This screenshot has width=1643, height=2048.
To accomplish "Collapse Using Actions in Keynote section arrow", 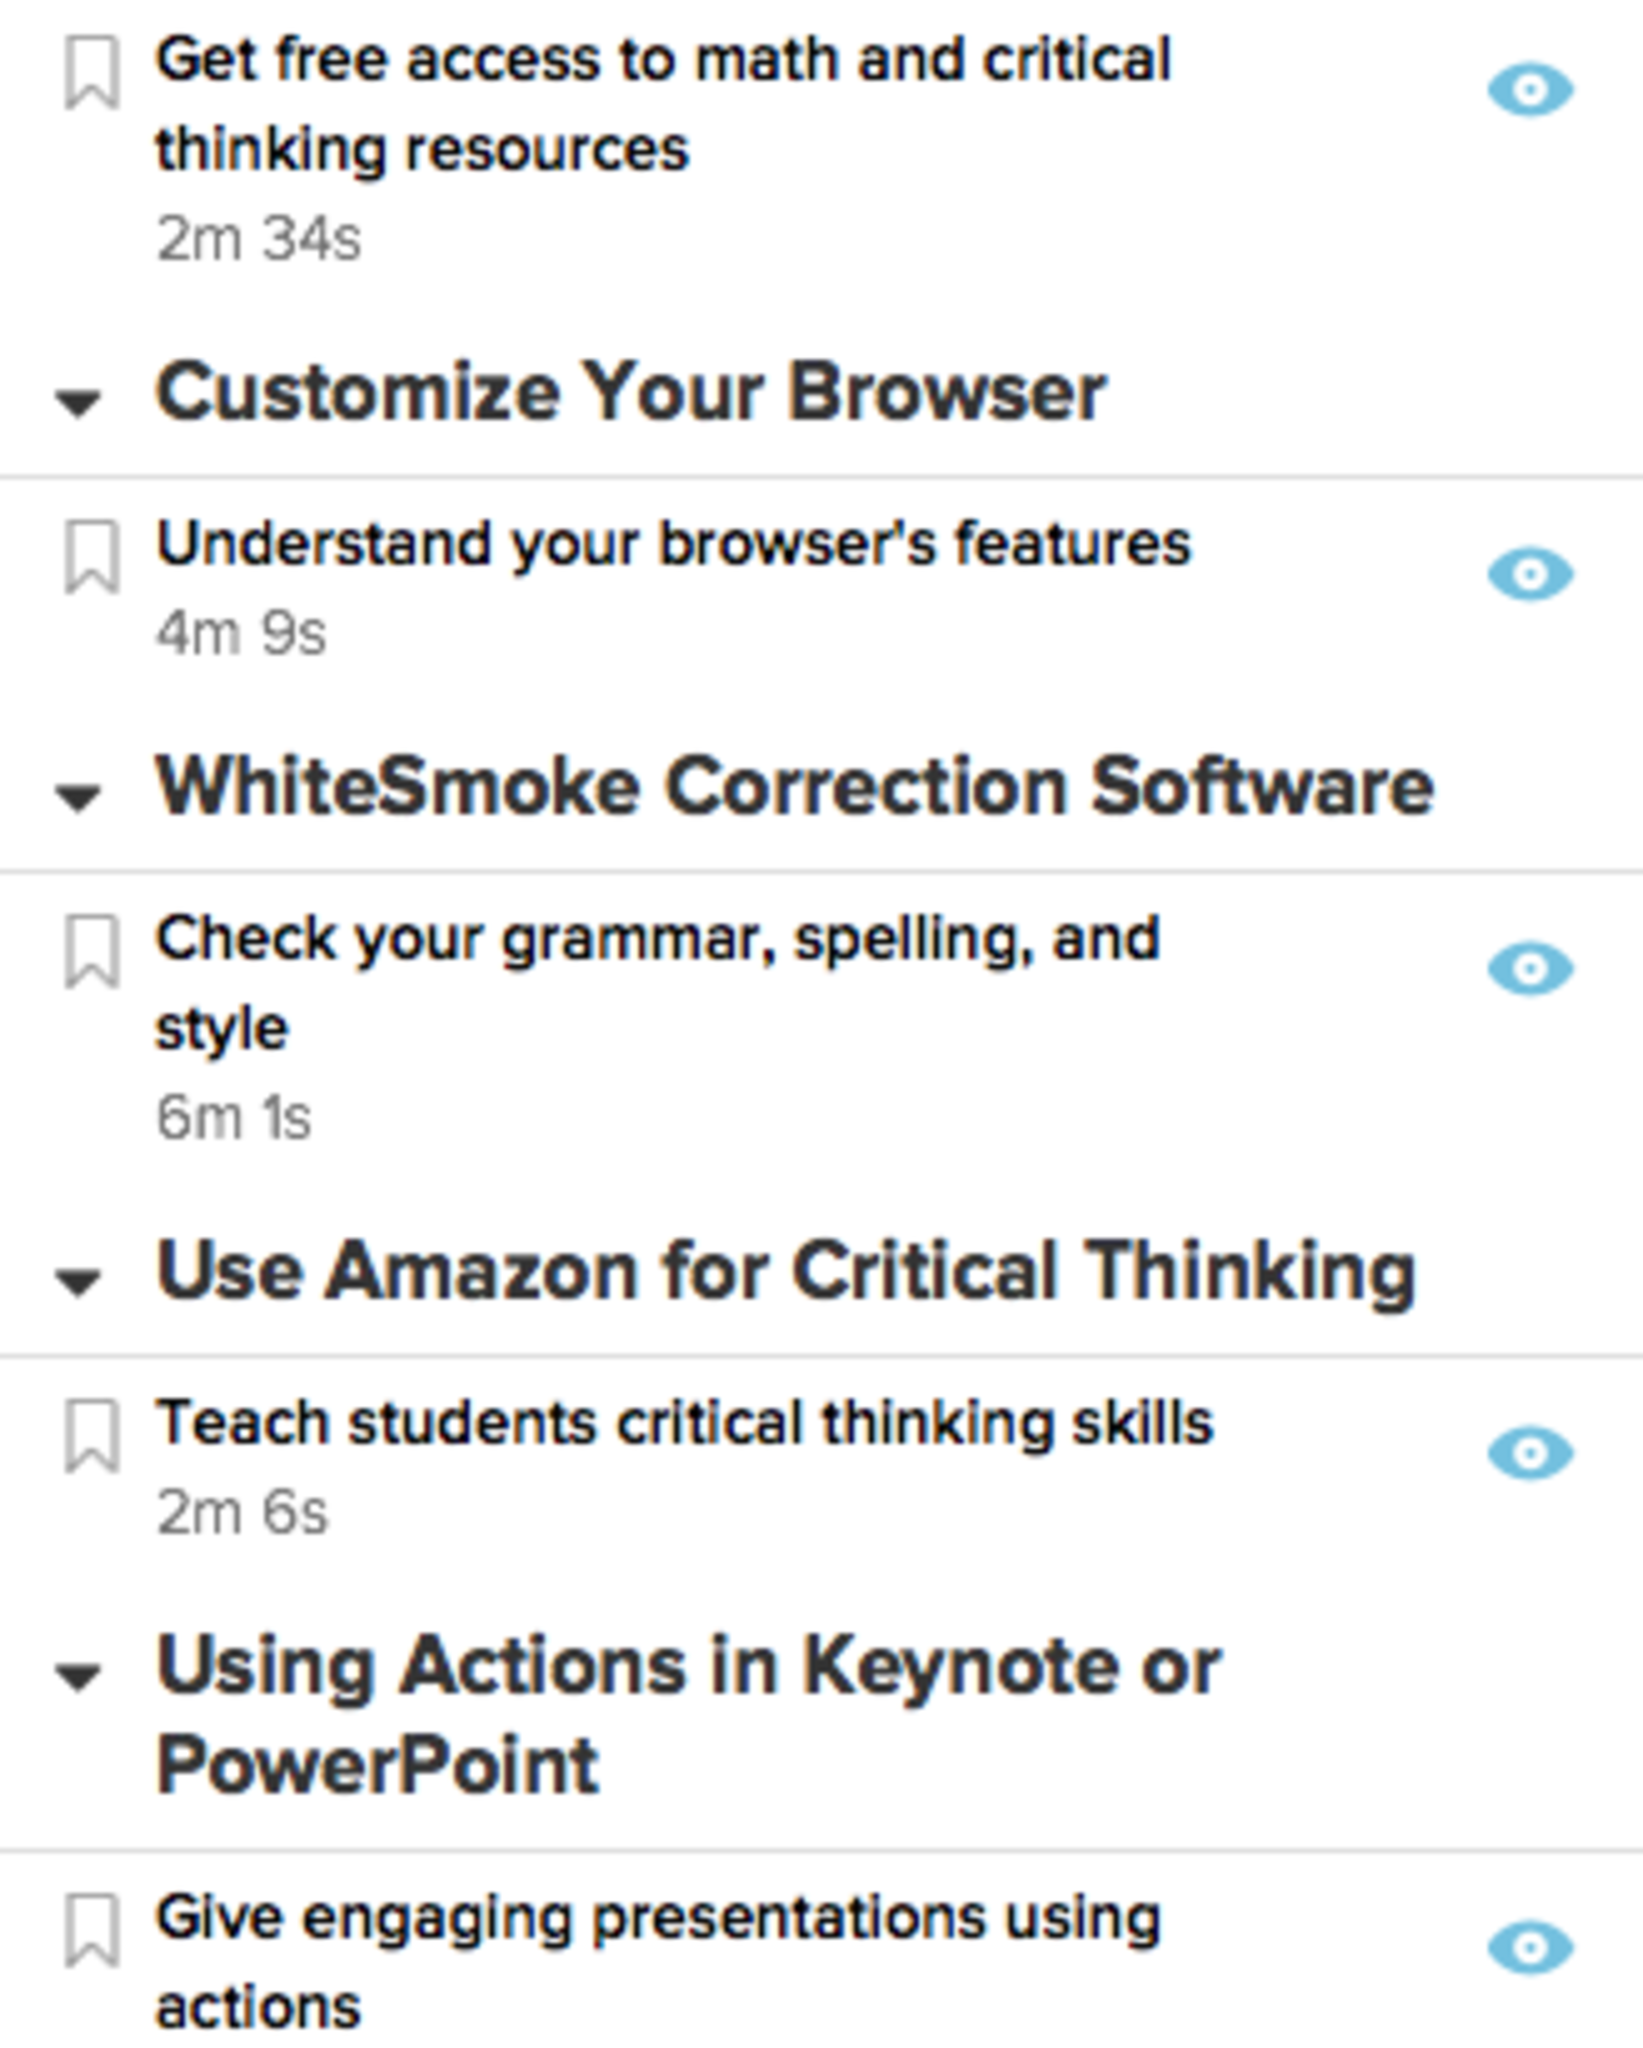I will [78, 1675].
